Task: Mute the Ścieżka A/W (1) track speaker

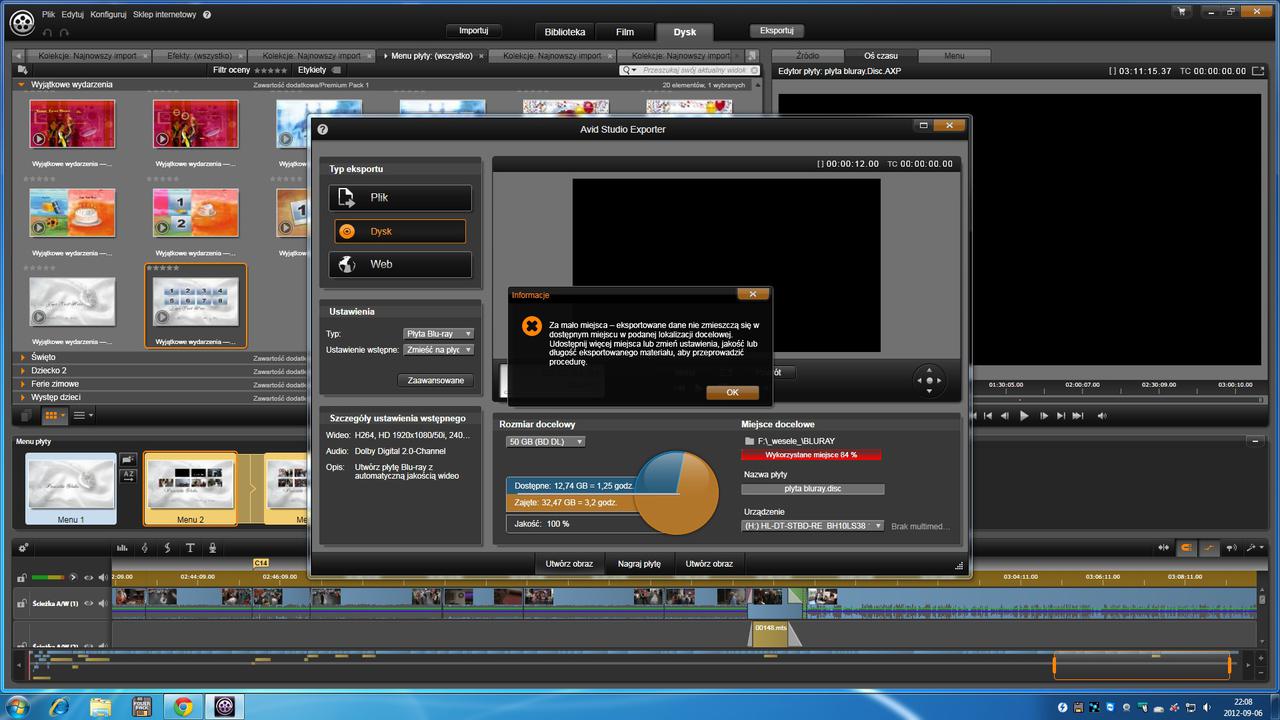Action: [102, 604]
